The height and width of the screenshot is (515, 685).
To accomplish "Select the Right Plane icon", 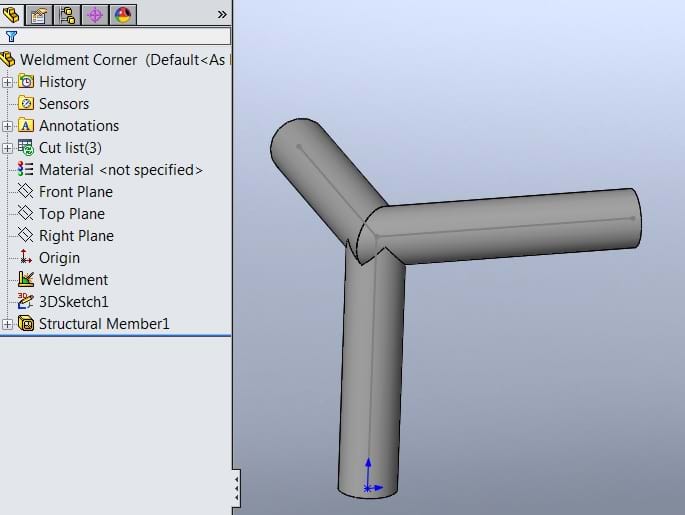I will click(26, 236).
